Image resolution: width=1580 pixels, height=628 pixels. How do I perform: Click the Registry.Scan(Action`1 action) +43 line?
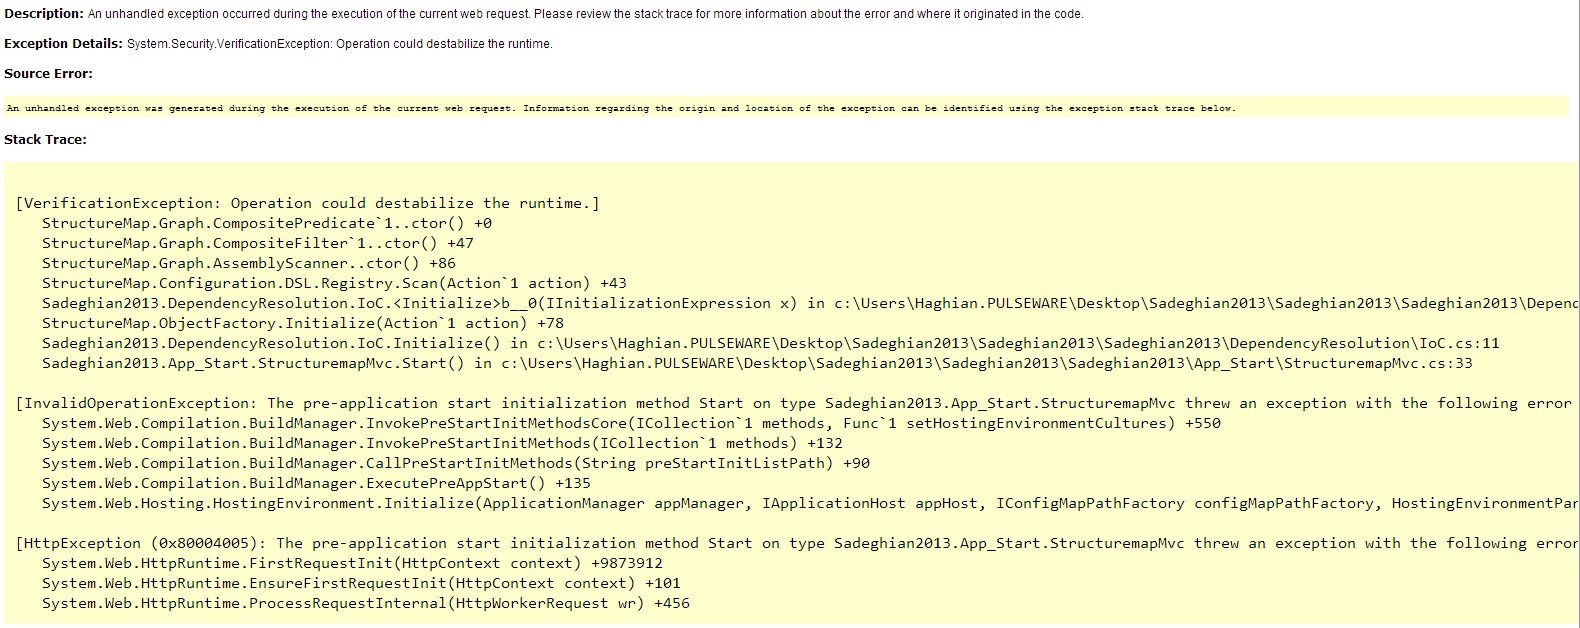[334, 283]
